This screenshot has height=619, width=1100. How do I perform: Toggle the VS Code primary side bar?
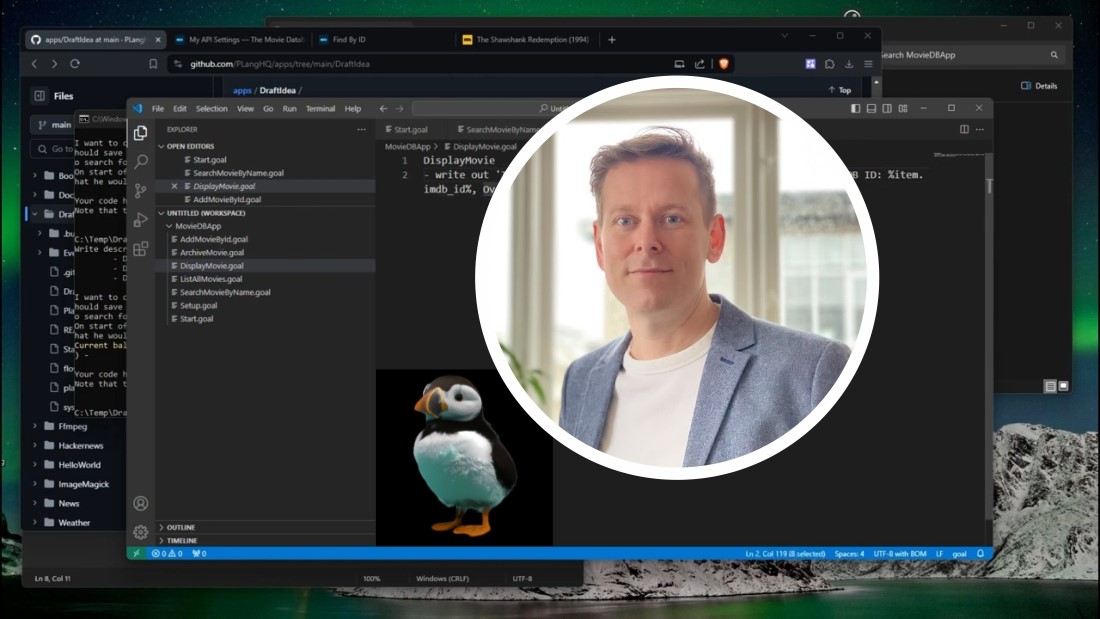pyautogui.click(x=855, y=108)
